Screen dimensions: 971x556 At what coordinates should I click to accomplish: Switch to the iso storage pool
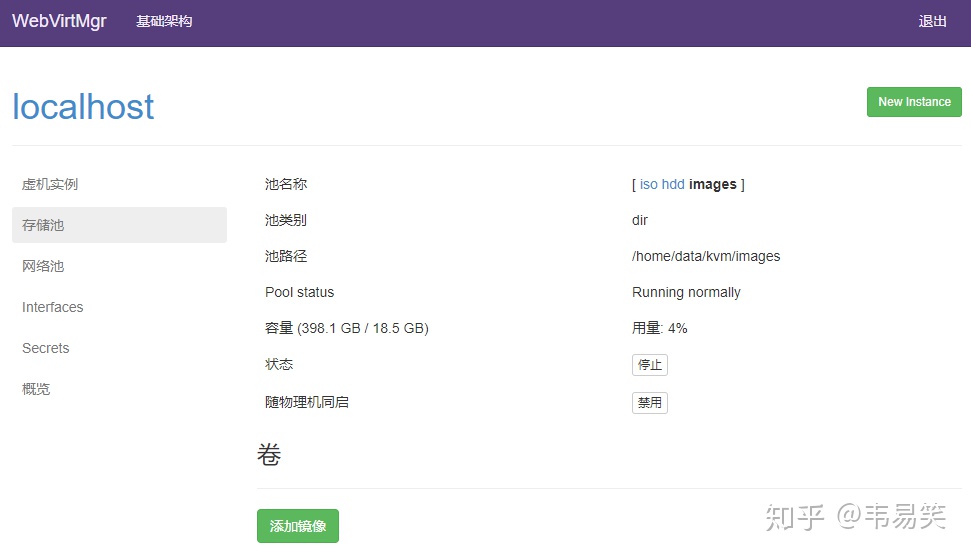[648, 185]
